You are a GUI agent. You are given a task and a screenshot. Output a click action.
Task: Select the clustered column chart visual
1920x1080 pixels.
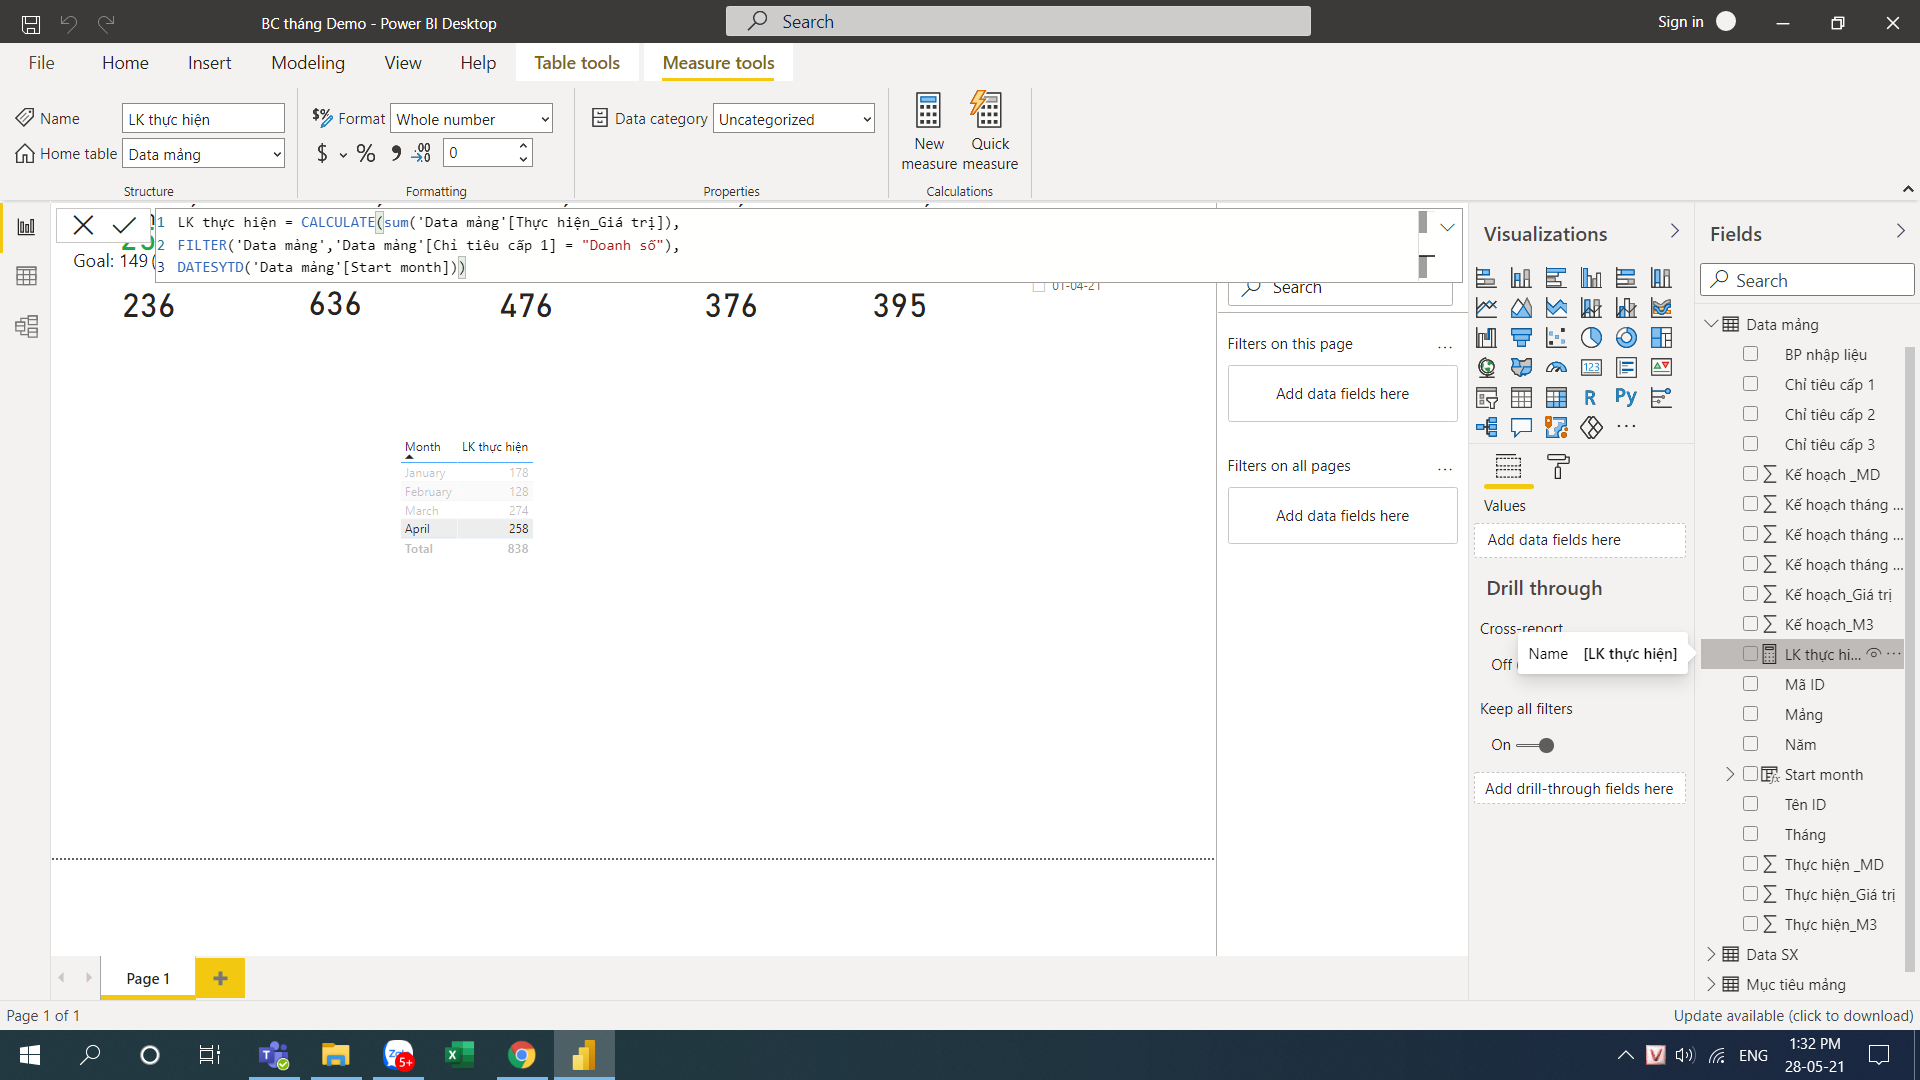[x=1591, y=278]
